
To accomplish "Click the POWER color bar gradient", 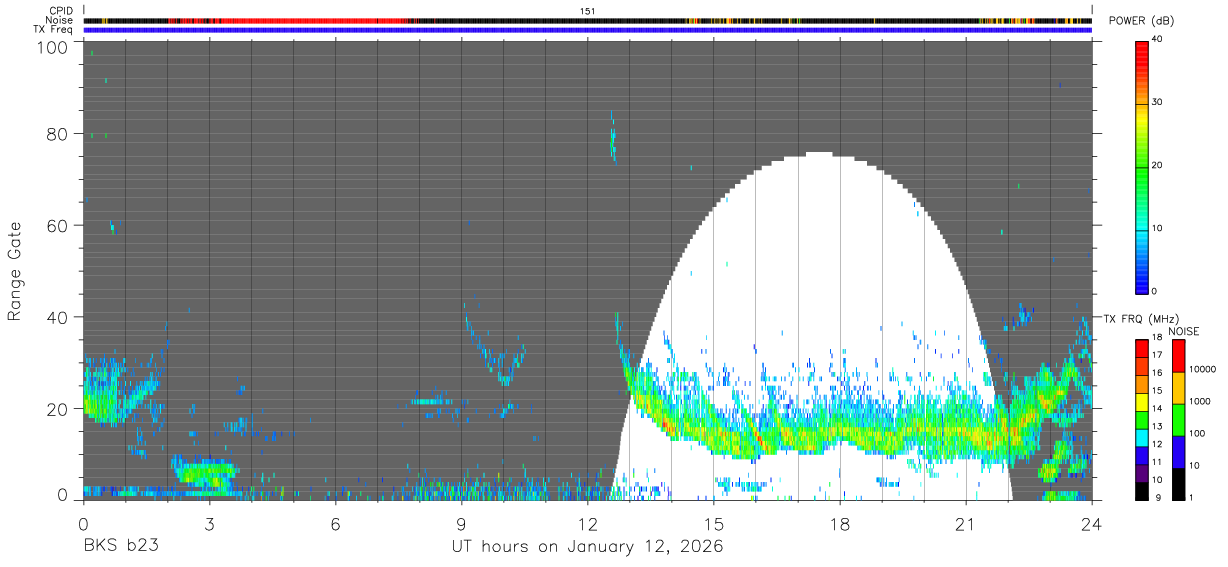I will 1142,166.
